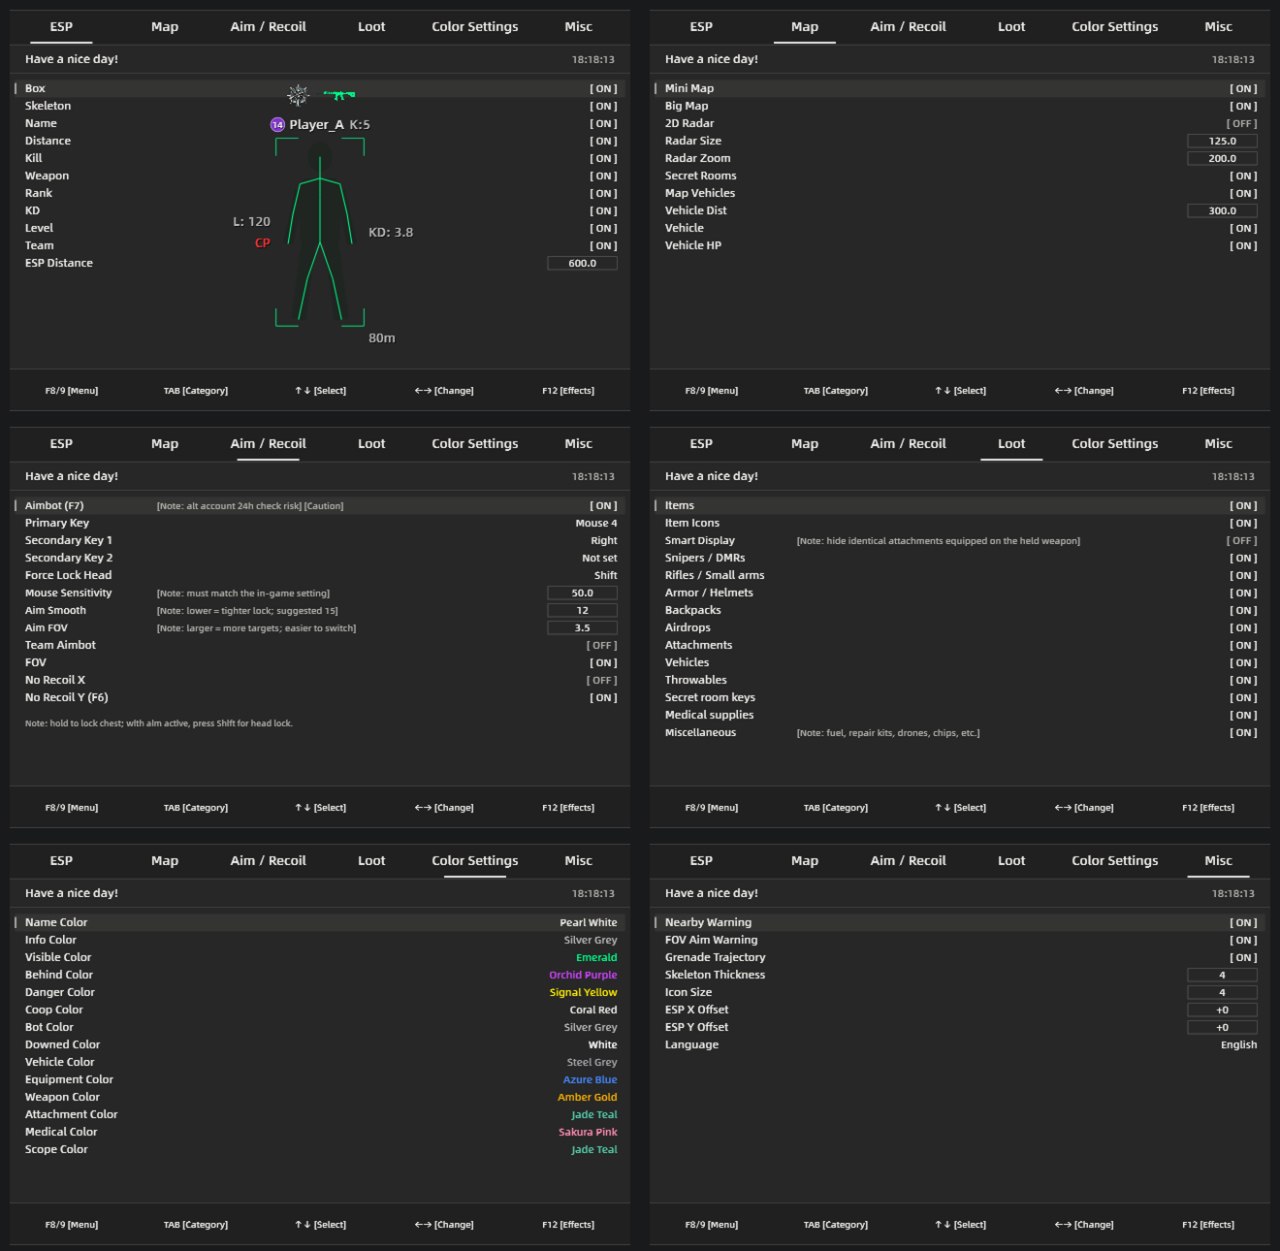Click the Radar Zoom value 200.0
Viewport: 1280px width, 1251px height.
pos(1222,159)
